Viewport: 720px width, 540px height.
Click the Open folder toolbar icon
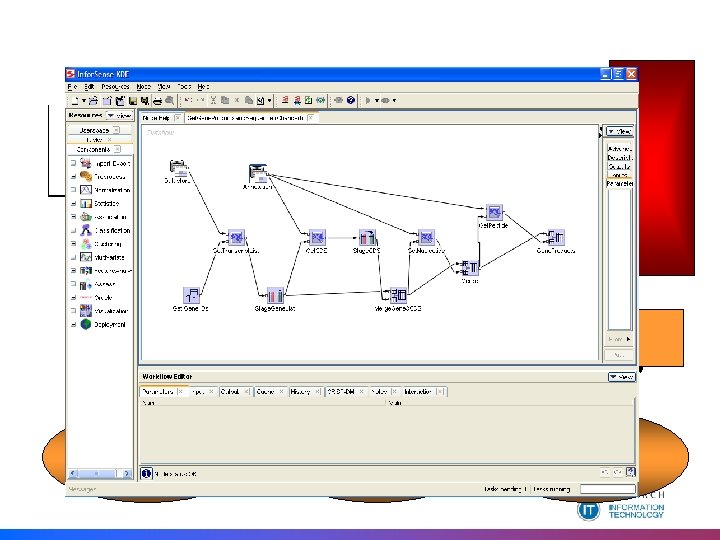93,100
